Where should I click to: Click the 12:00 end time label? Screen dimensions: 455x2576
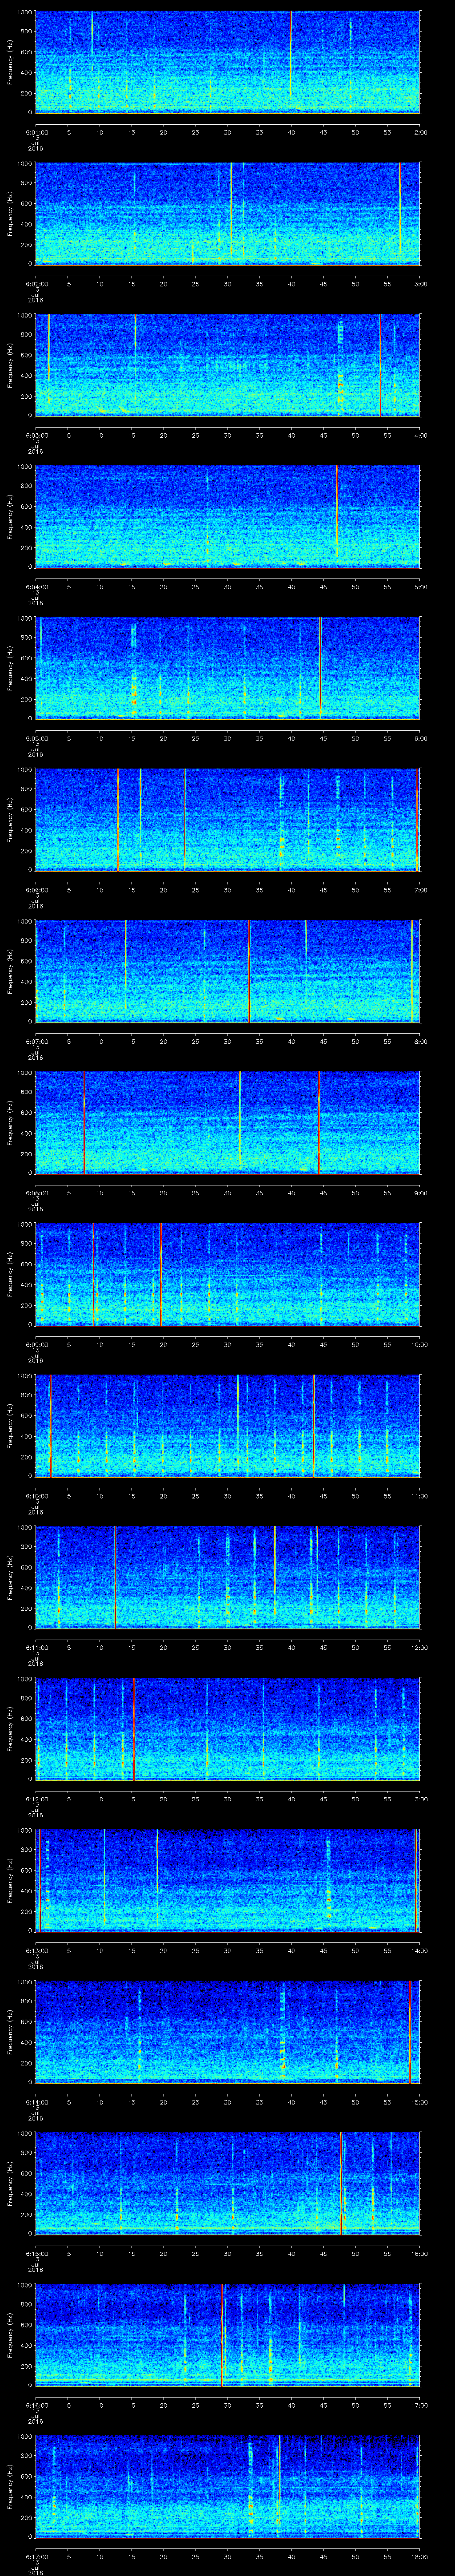click(x=419, y=1647)
